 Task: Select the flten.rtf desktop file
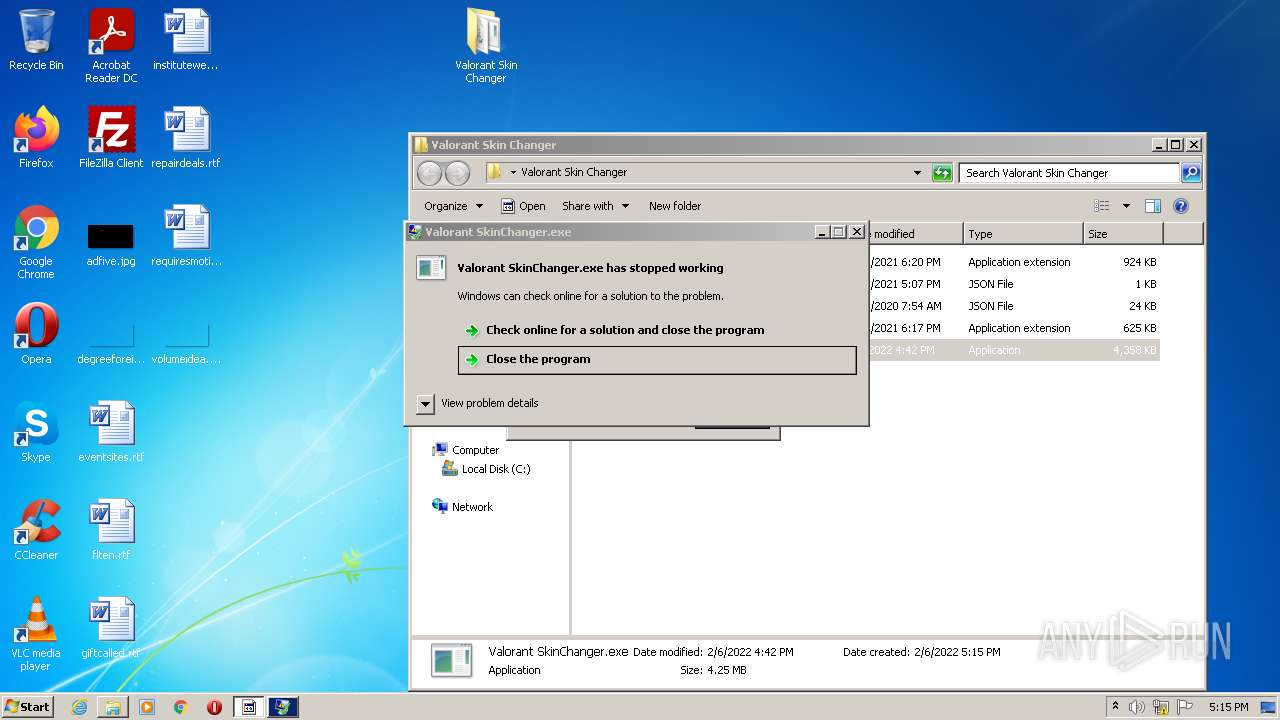point(111,529)
